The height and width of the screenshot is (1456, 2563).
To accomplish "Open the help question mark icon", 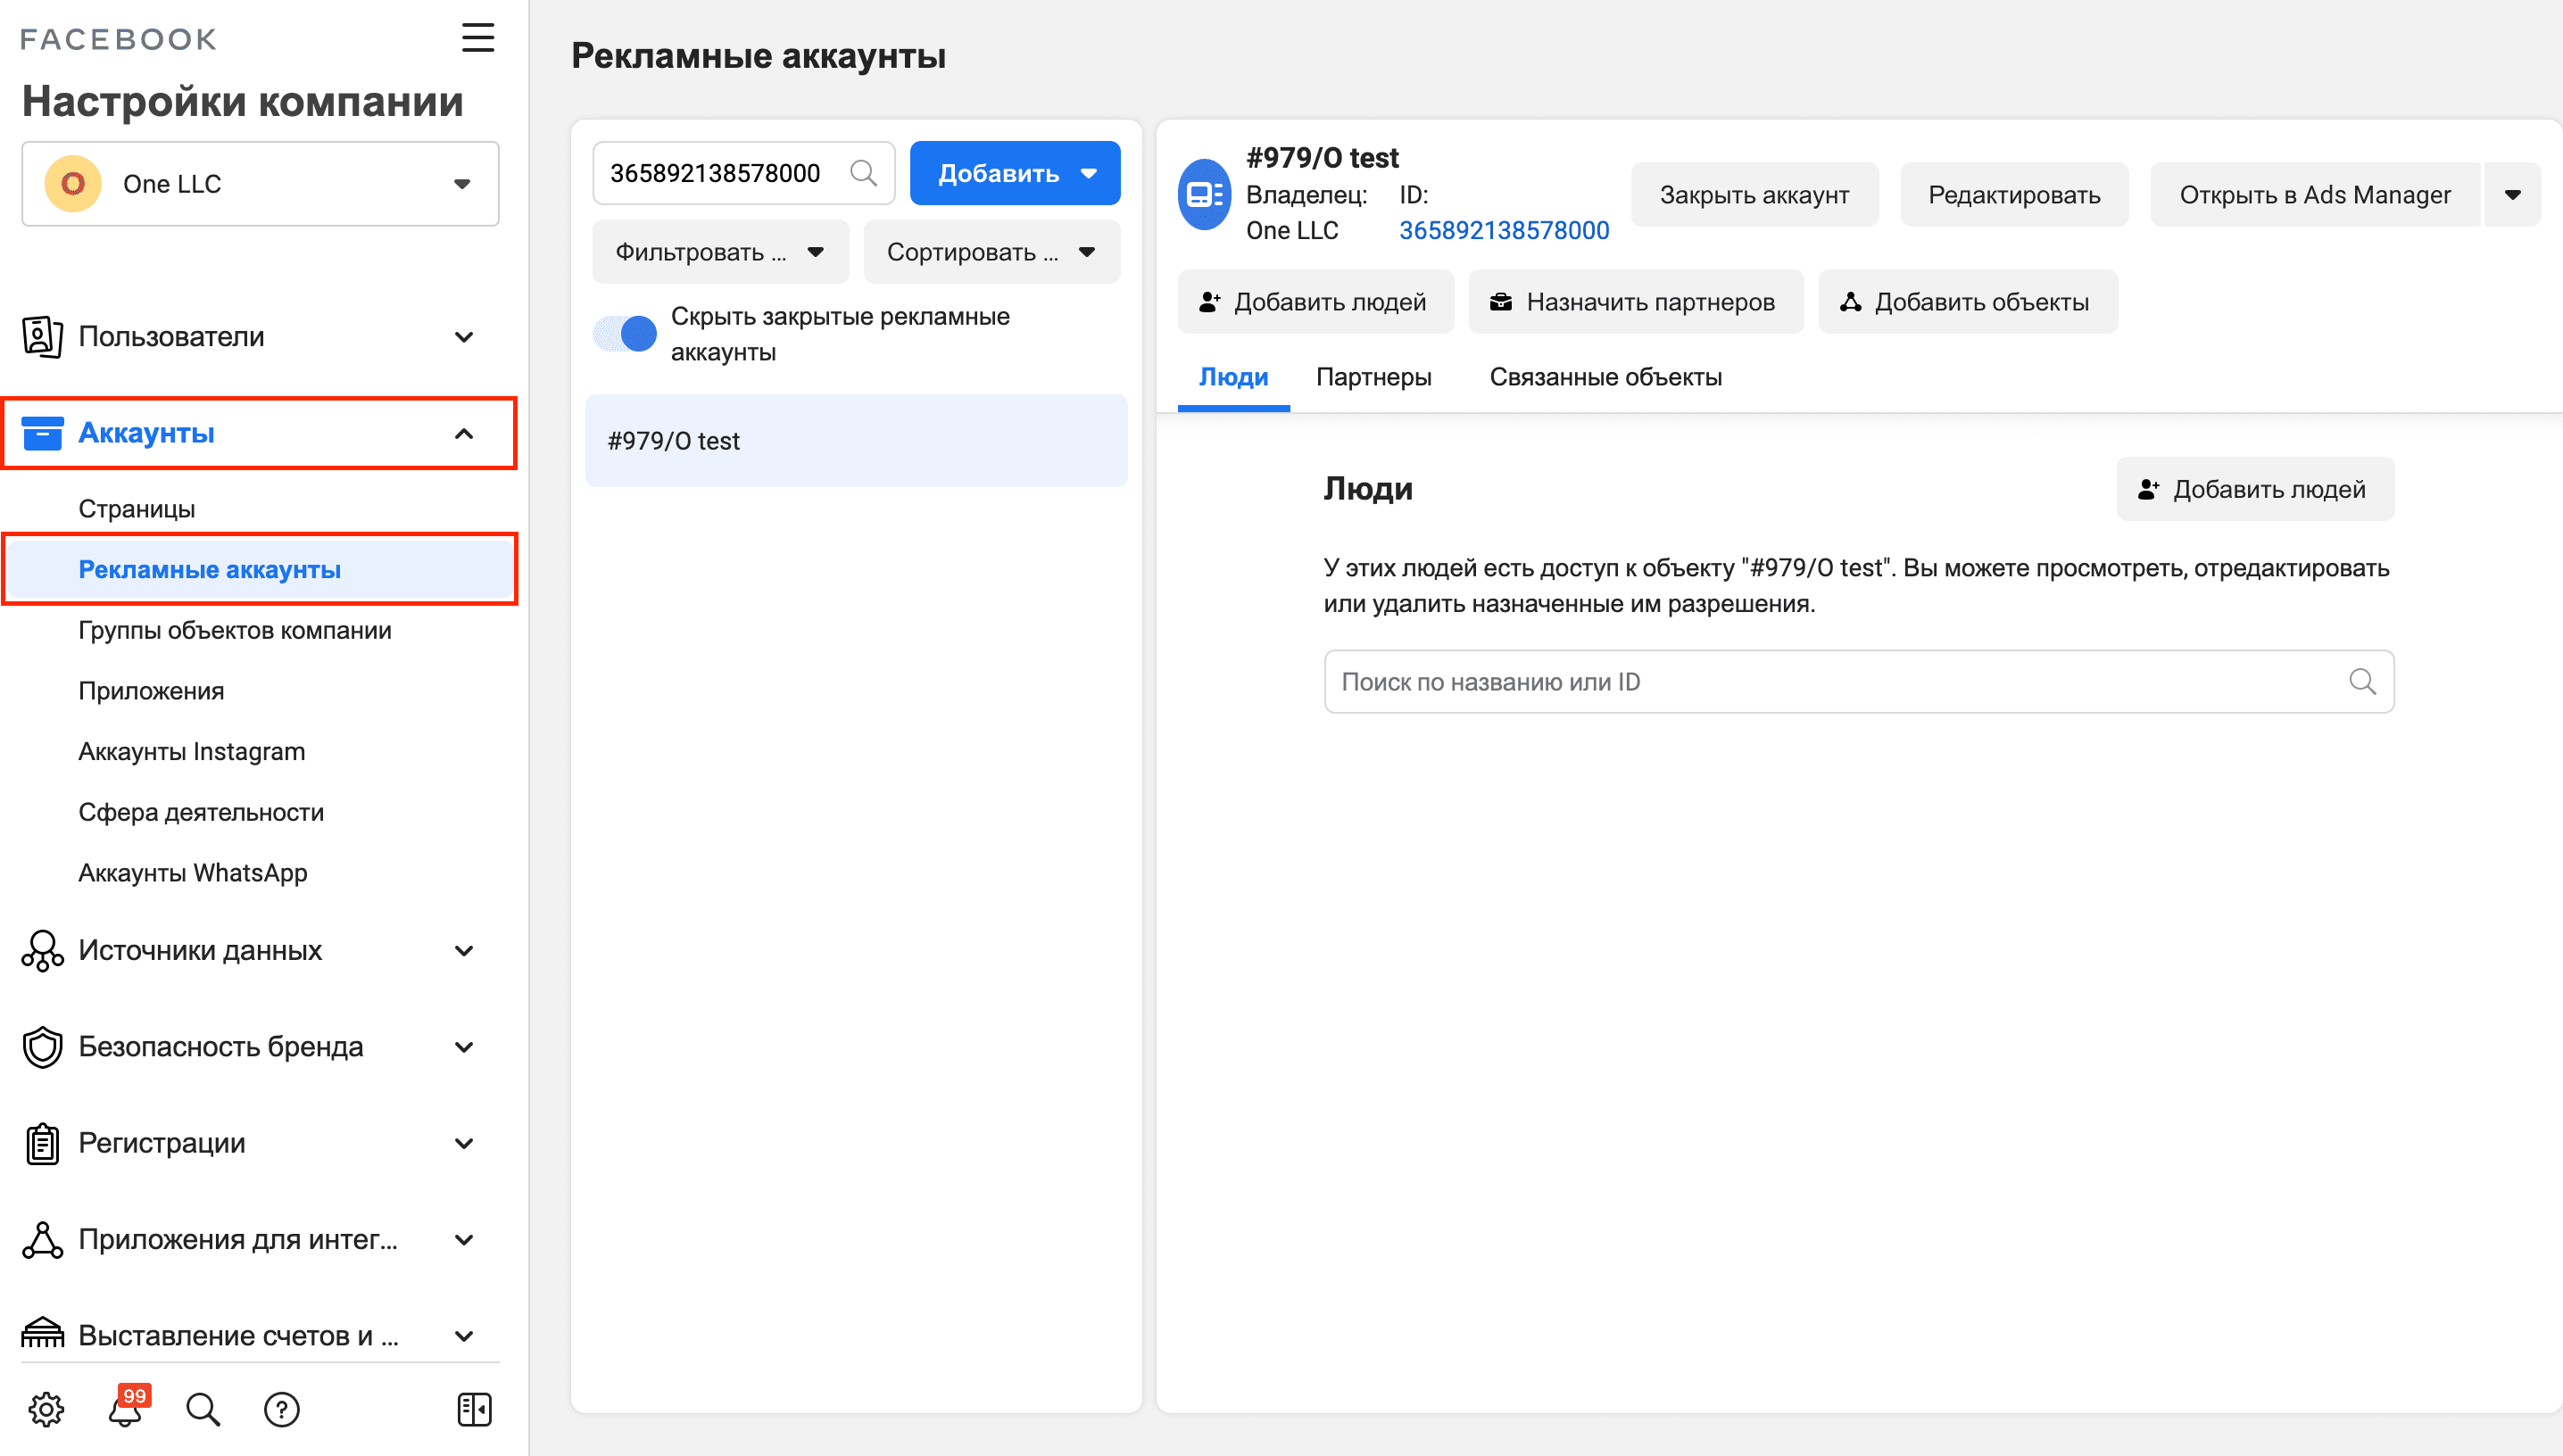I will (282, 1409).
